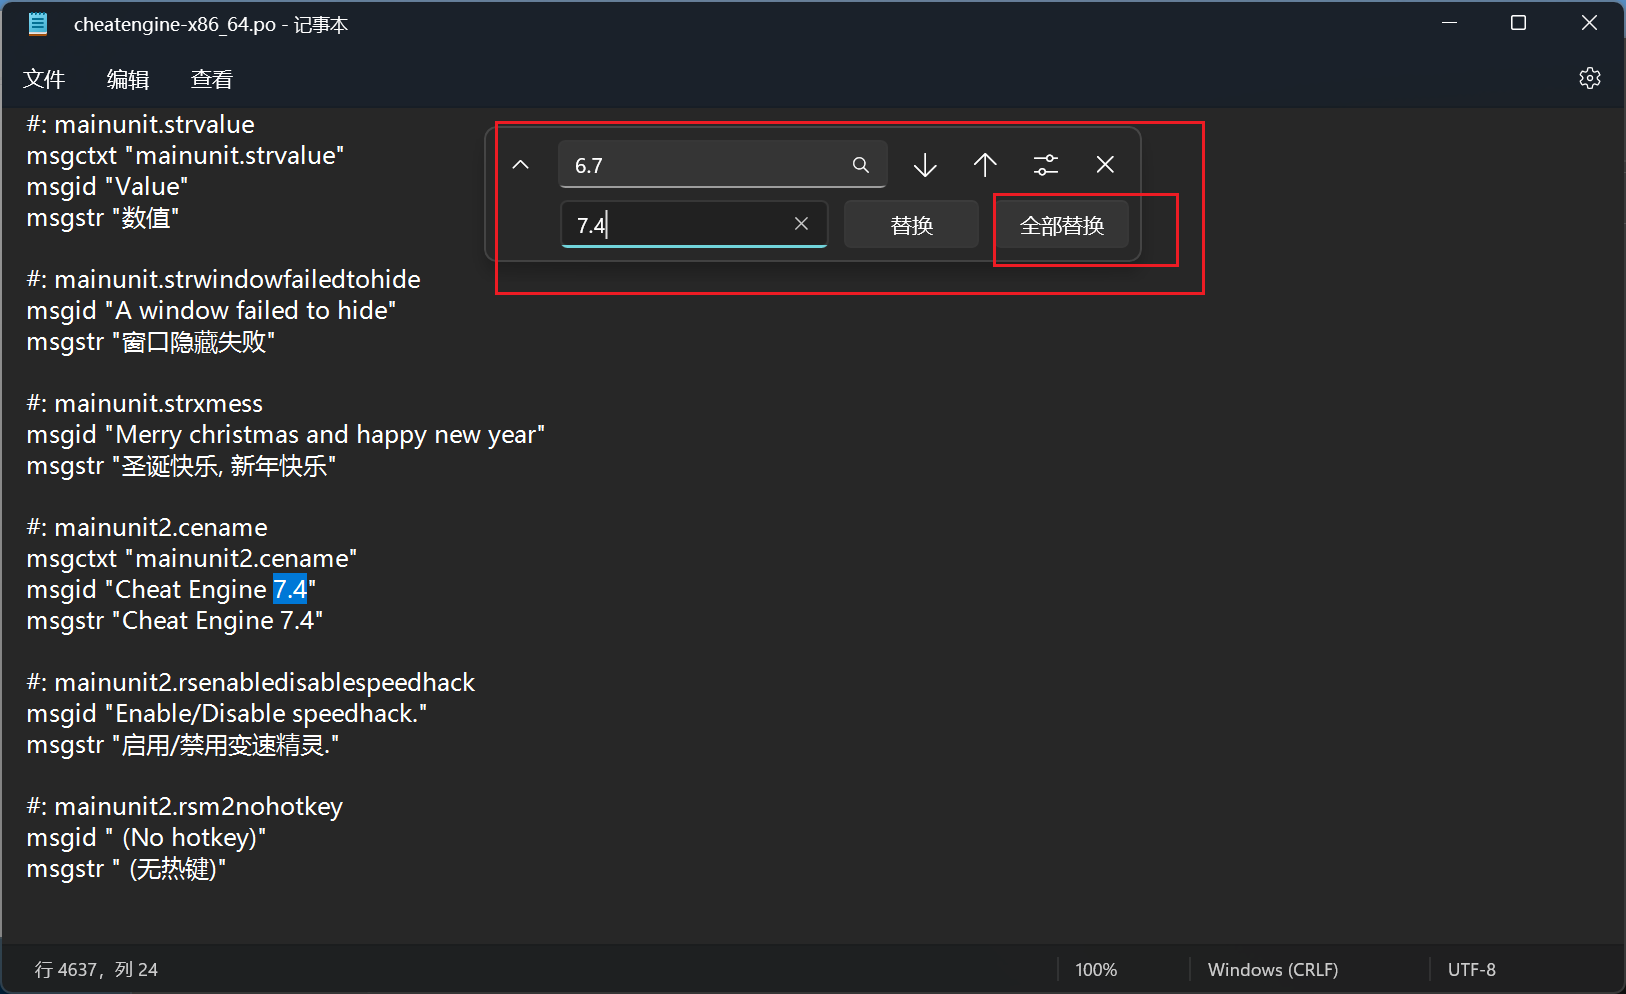Click the 100% zoom indicator
The image size is (1626, 994).
coord(1096,969)
